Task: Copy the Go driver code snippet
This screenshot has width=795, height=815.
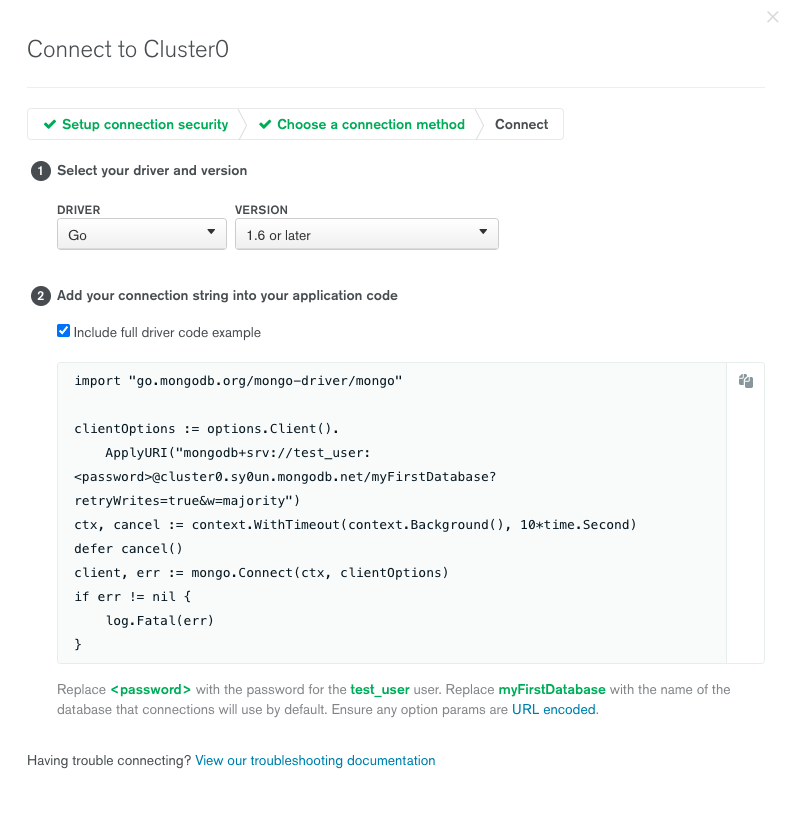Action: tap(745, 381)
